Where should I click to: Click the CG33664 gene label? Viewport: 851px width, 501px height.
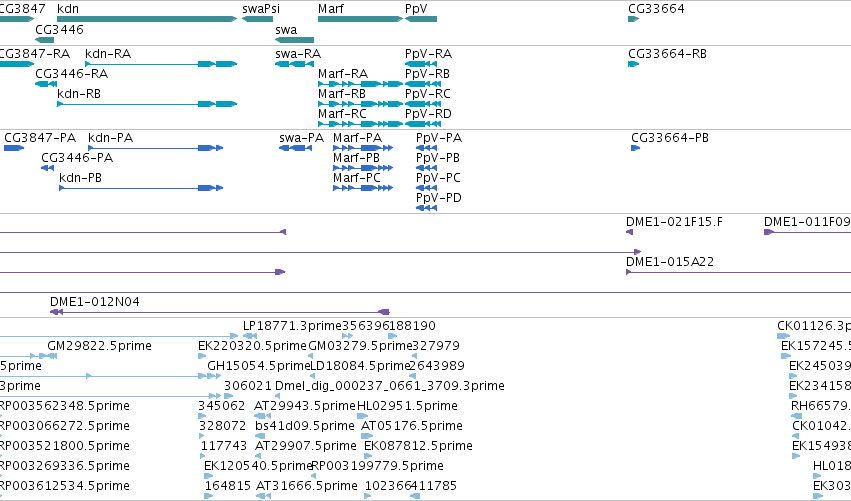pyautogui.click(x=656, y=9)
